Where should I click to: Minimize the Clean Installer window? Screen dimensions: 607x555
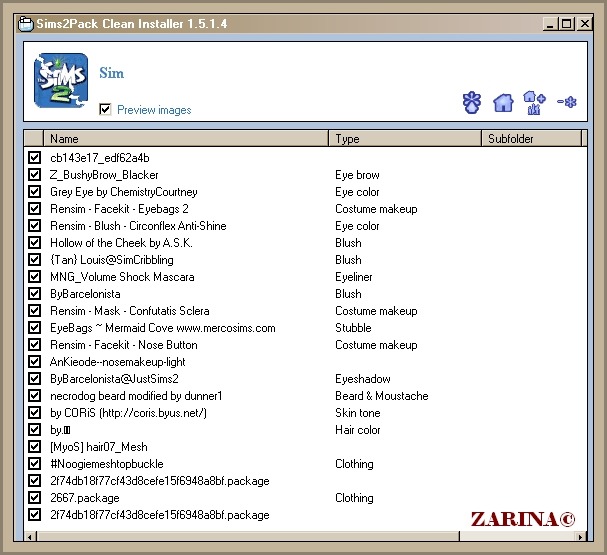550,24
